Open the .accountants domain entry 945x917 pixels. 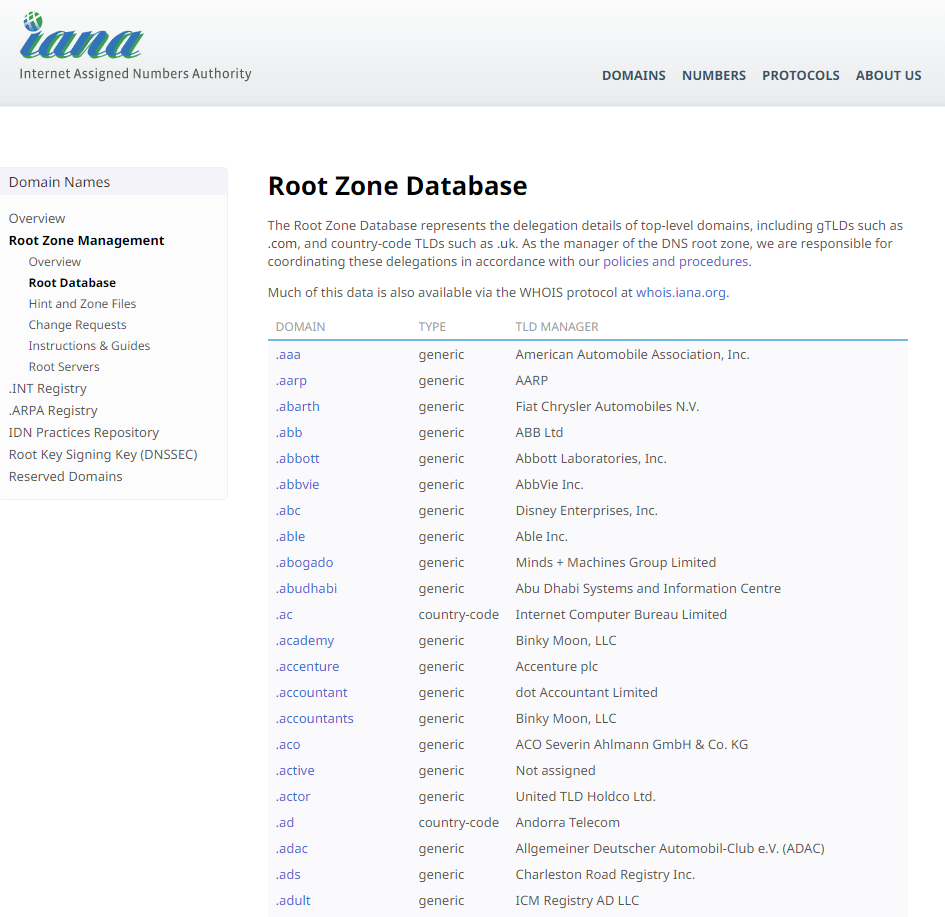tap(315, 719)
